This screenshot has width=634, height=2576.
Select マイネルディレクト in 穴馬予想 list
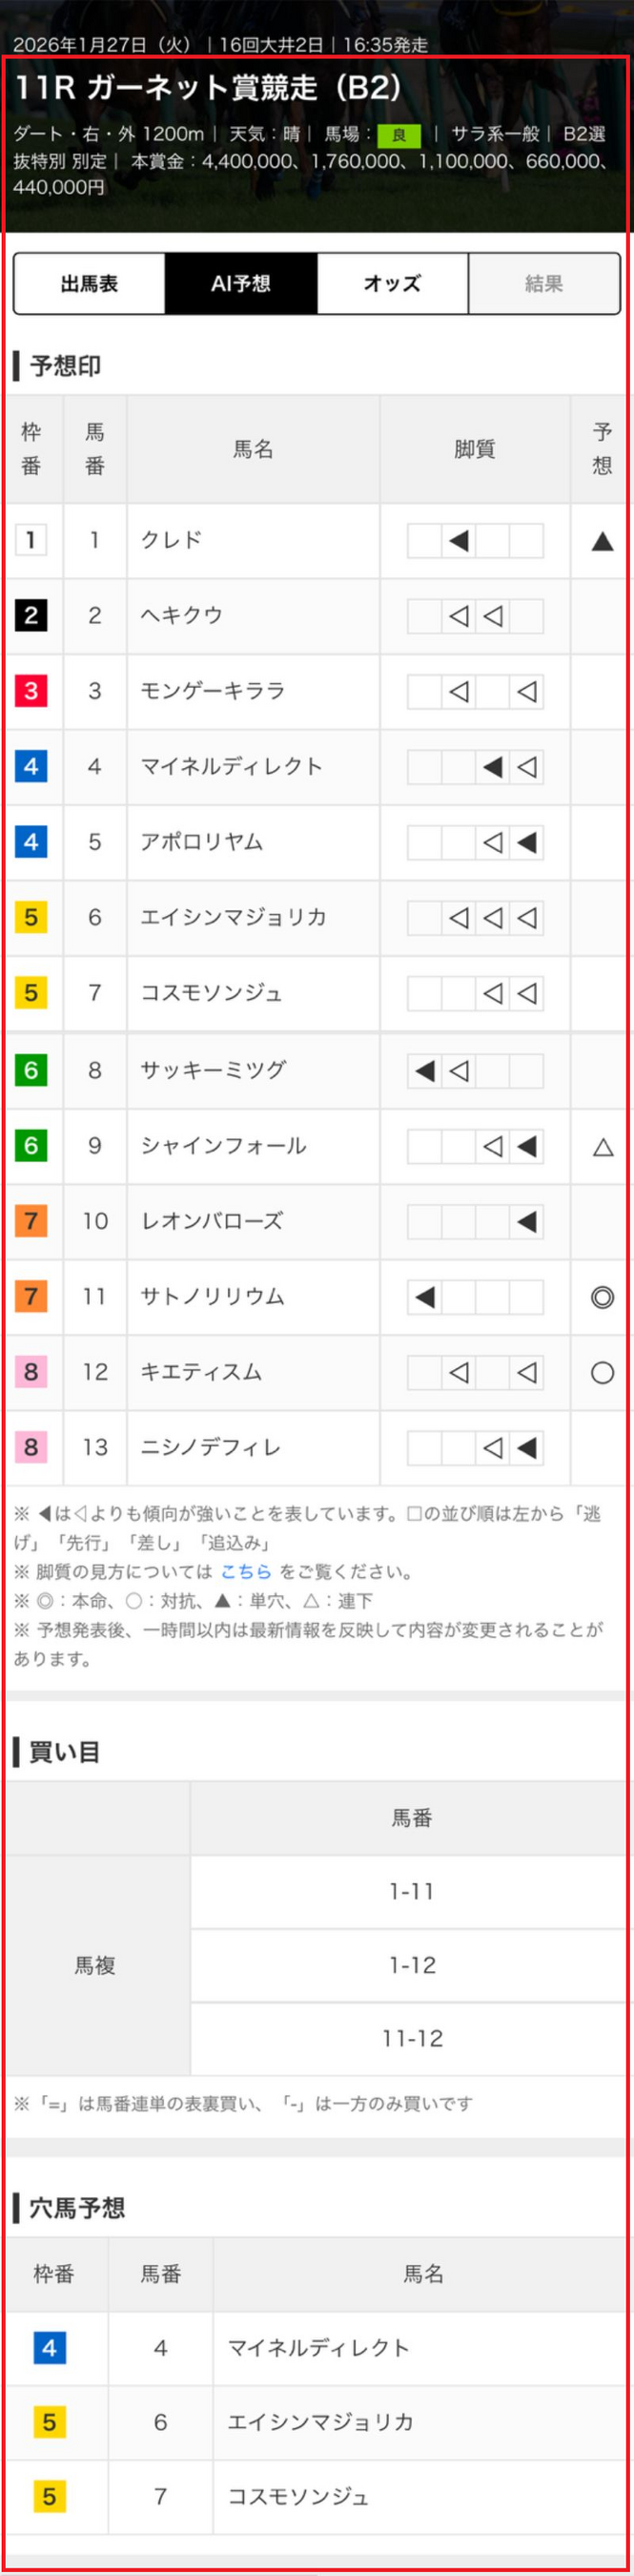tap(319, 2347)
